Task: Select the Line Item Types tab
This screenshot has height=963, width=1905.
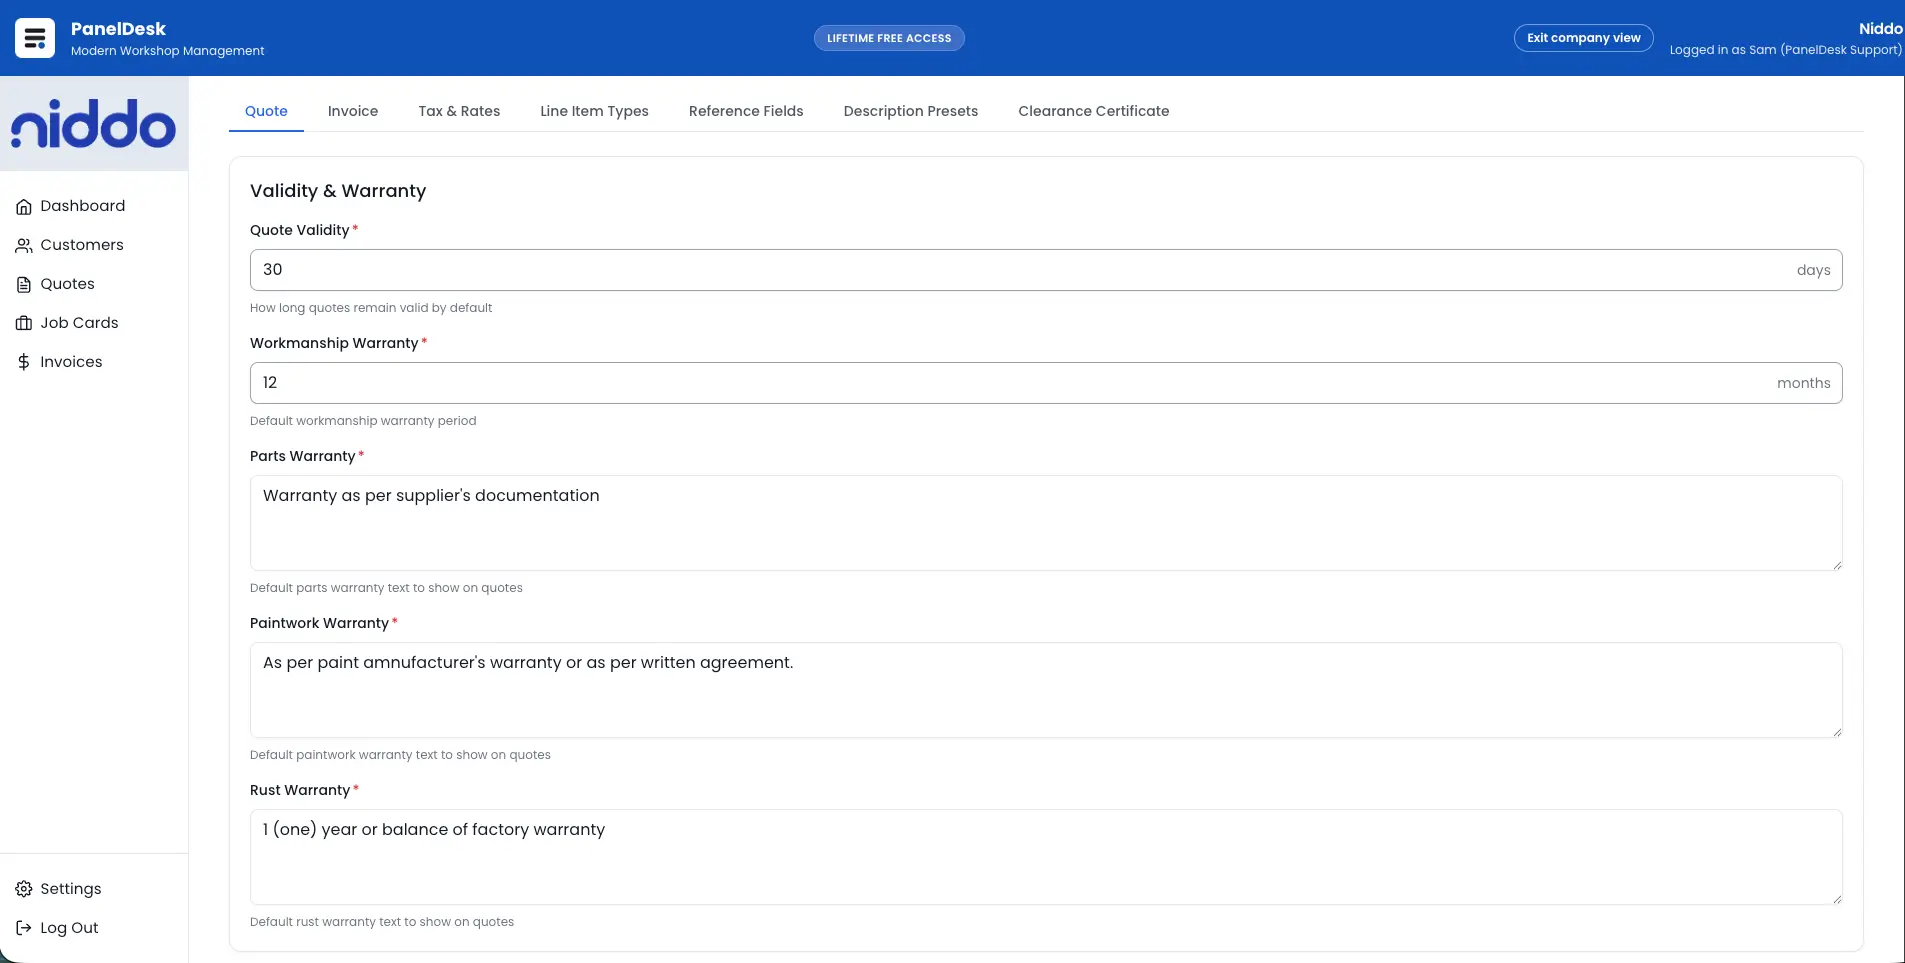Action: [594, 111]
